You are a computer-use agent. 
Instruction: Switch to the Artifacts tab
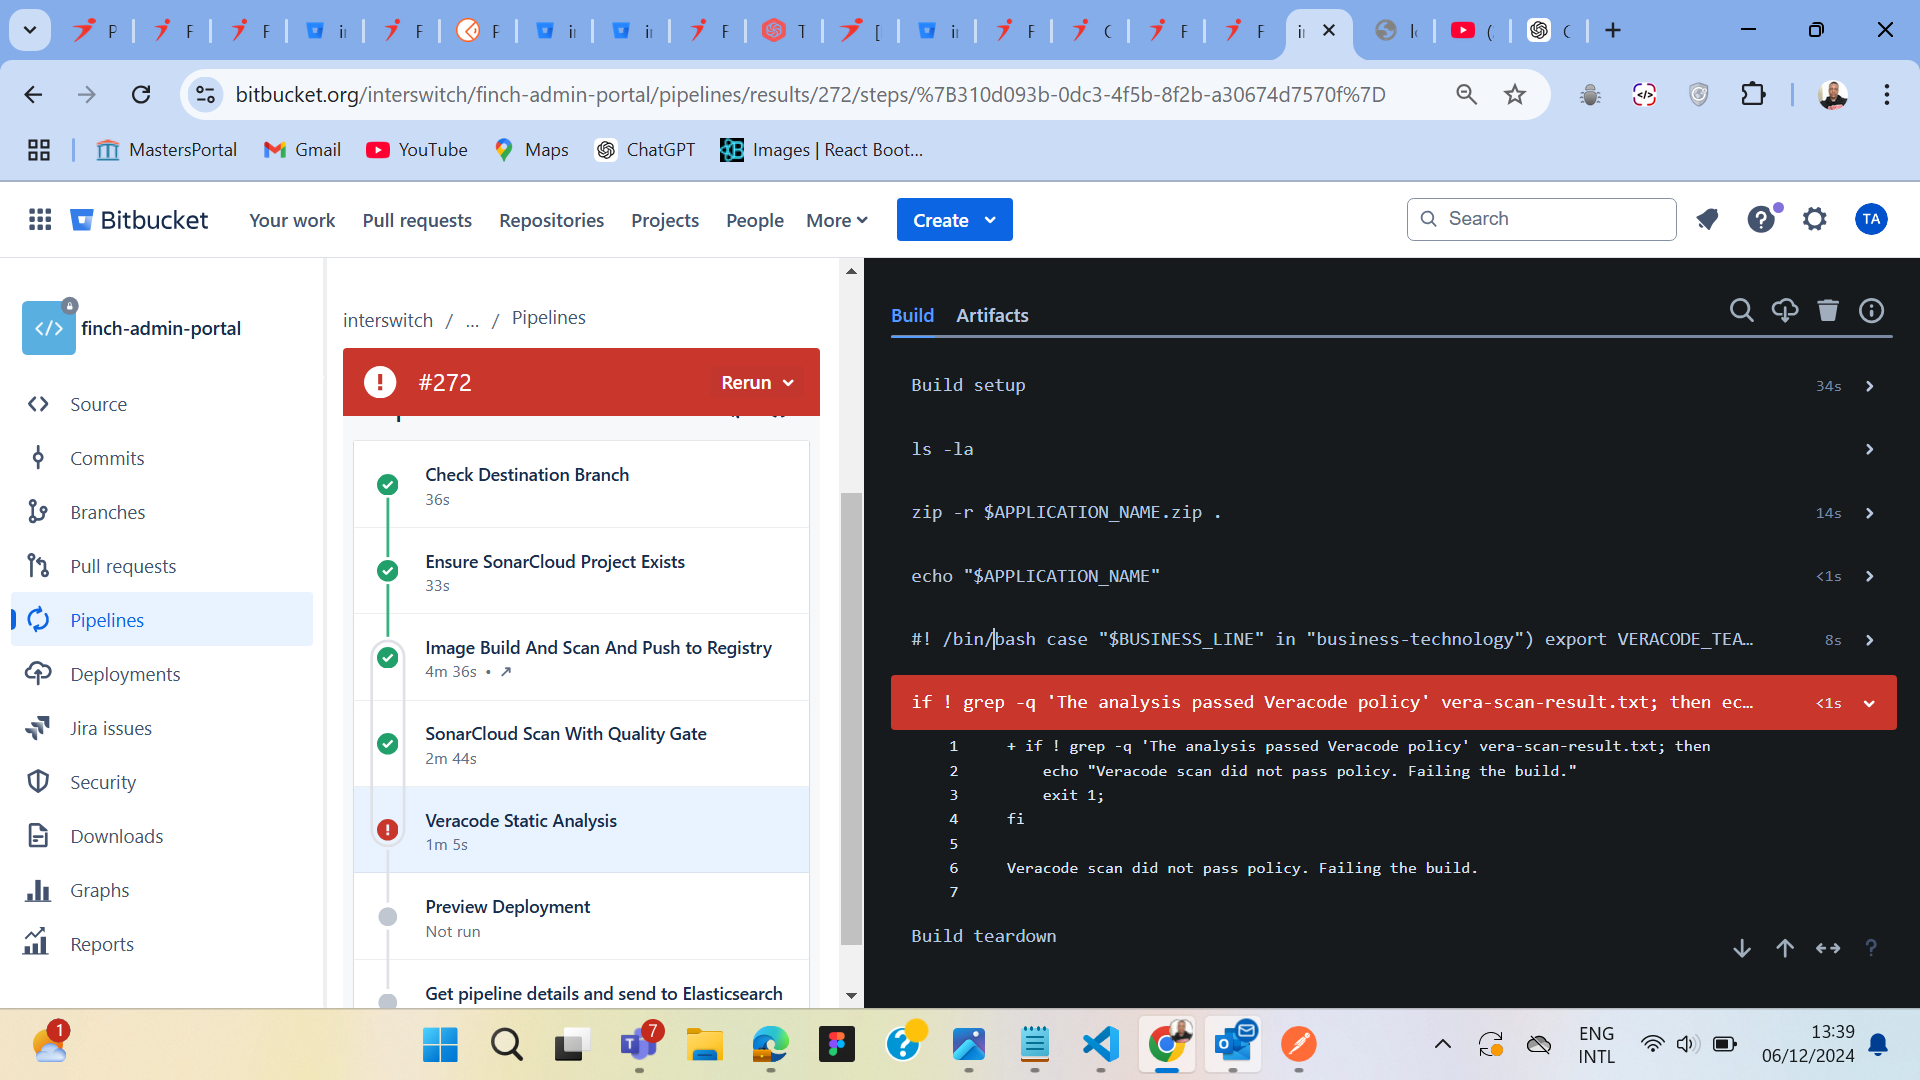pos(992,315)
